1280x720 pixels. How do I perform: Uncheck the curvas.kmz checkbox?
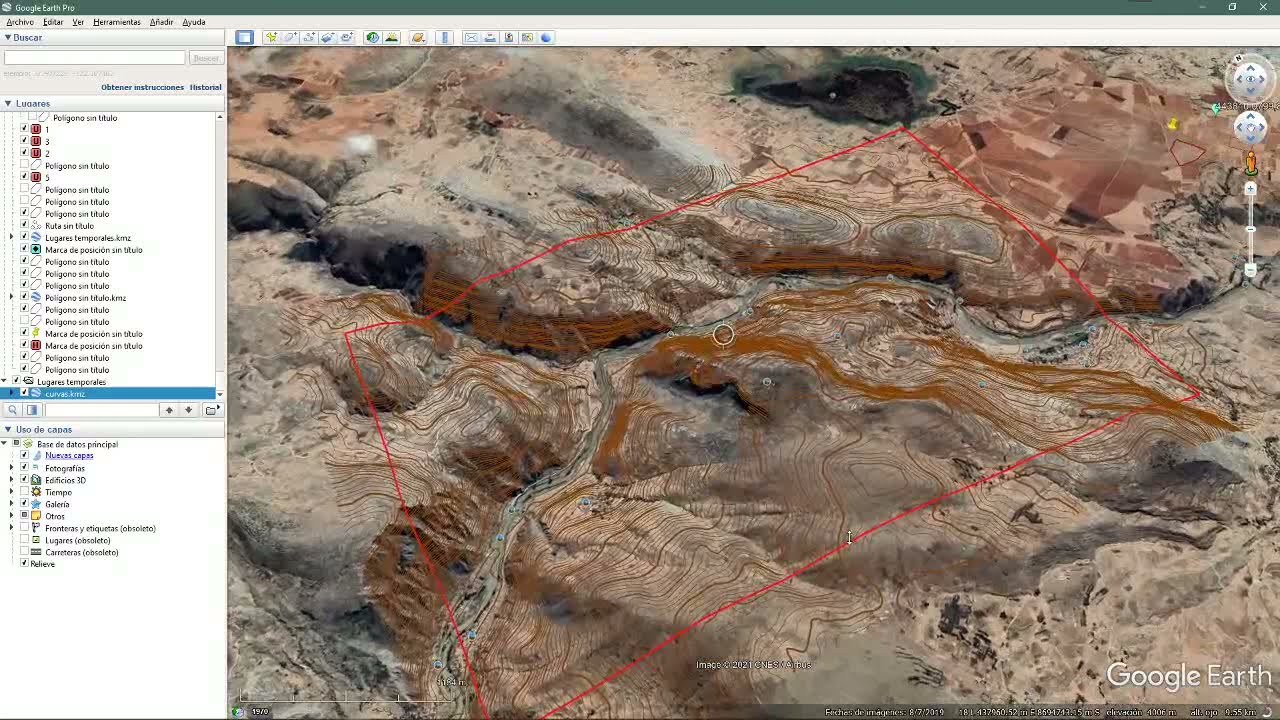24,394
